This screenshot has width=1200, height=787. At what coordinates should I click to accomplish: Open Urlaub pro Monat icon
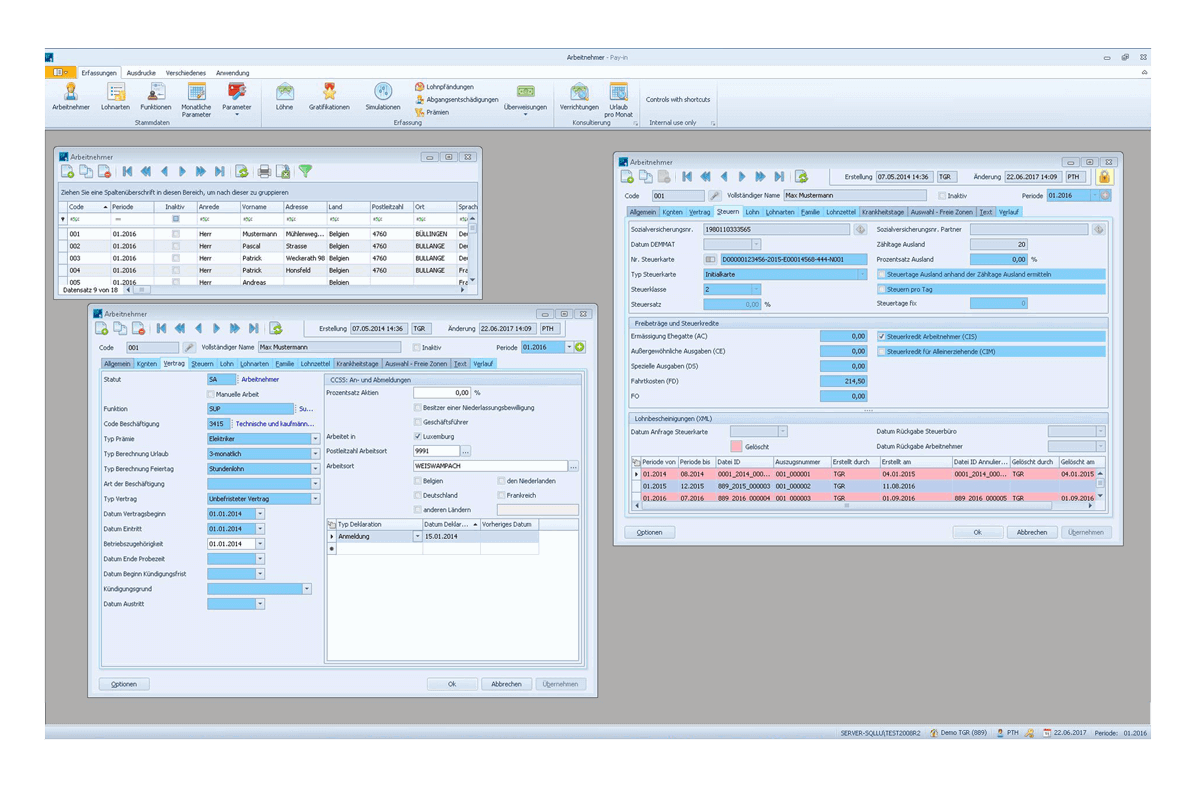pos(619,99)
